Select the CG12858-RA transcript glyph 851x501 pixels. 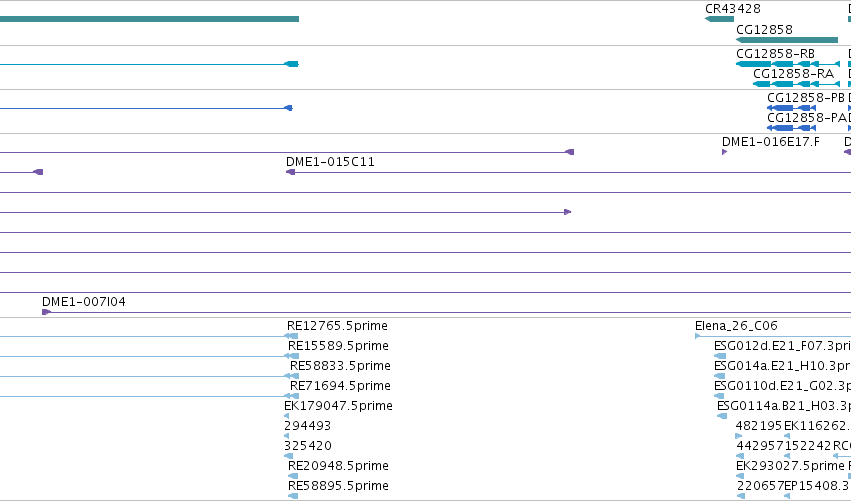pyautogui.click(x=797, y=84)
